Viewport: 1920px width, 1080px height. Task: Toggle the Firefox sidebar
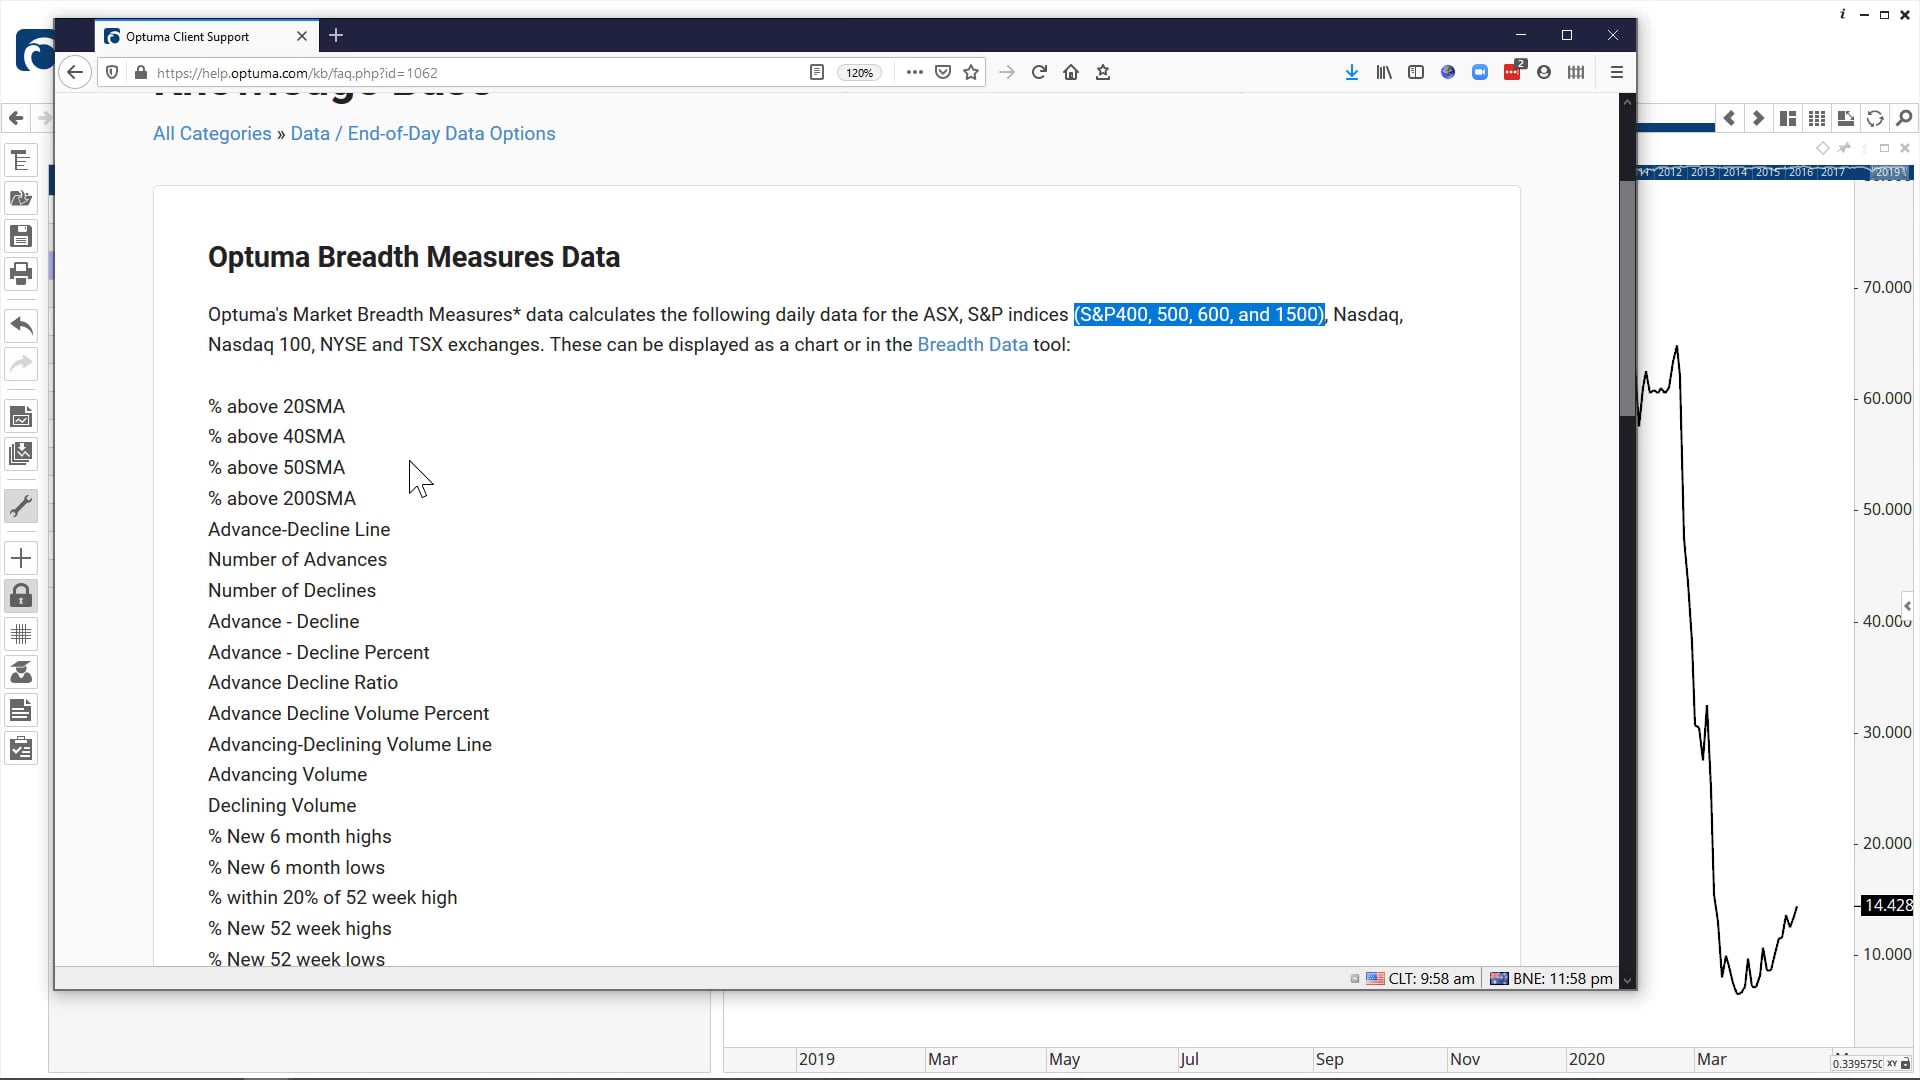point(1416,72)
